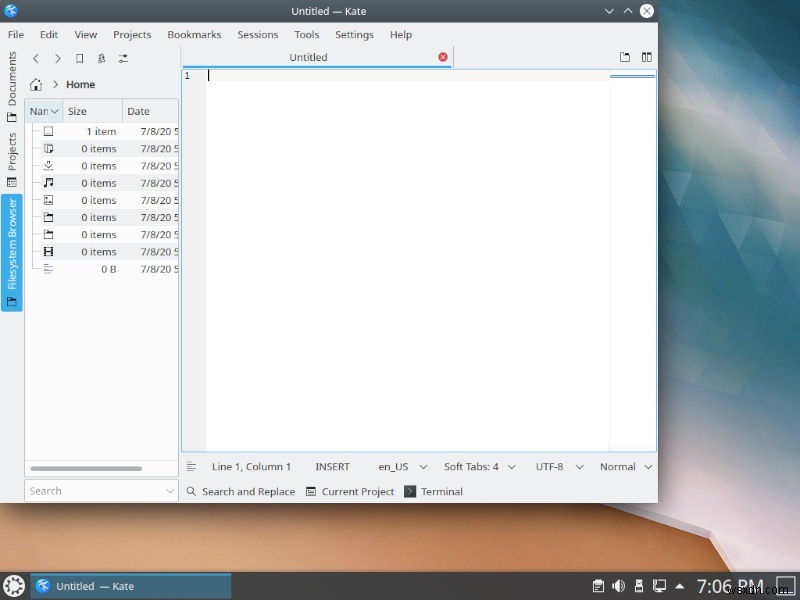Toggle INSERT mode in the status bar

[332, 466]
